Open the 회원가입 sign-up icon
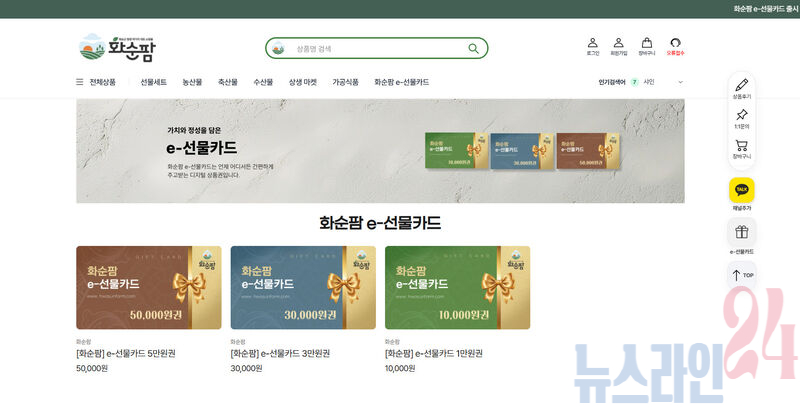The width and height of the screenshot is (800, 407). click(619, 44)
